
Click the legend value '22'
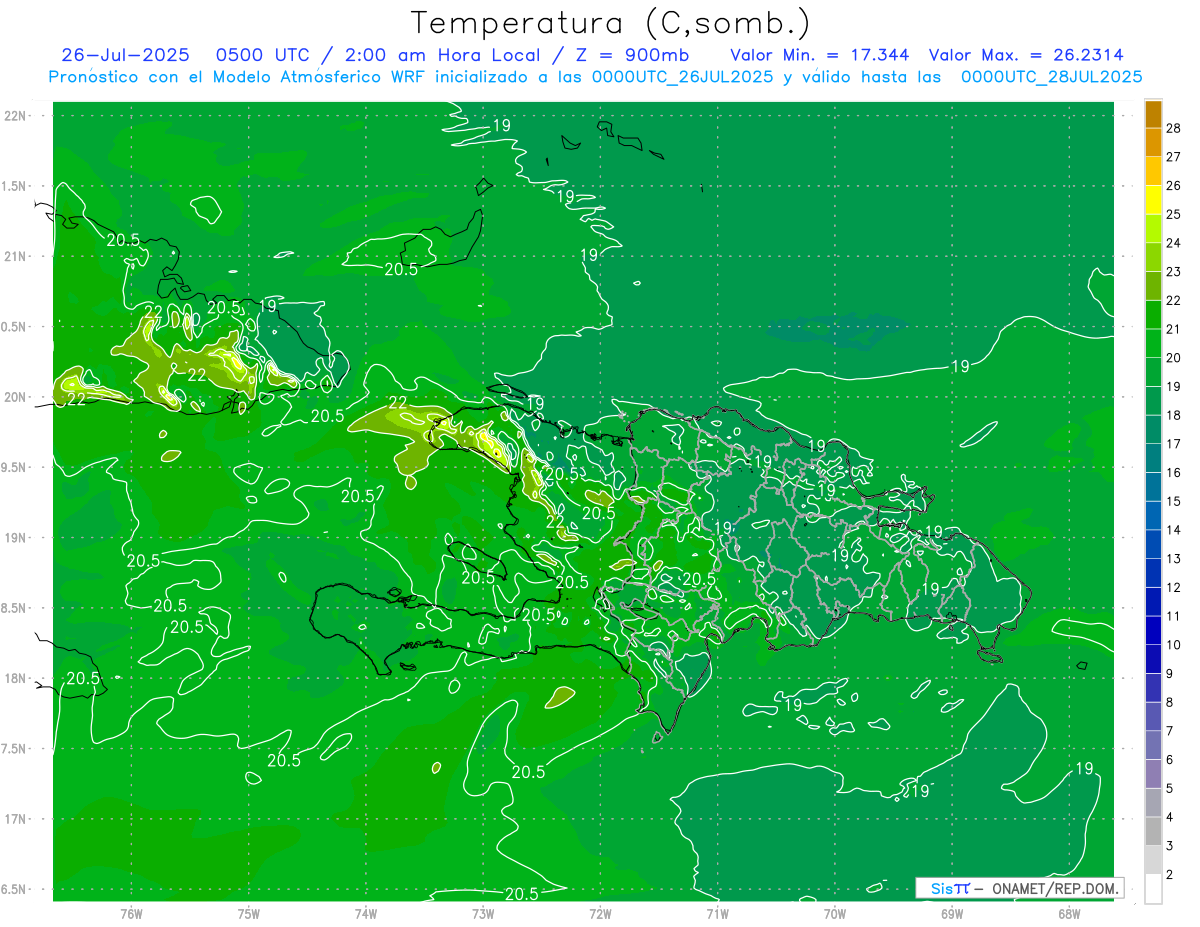coord(1174,300)
